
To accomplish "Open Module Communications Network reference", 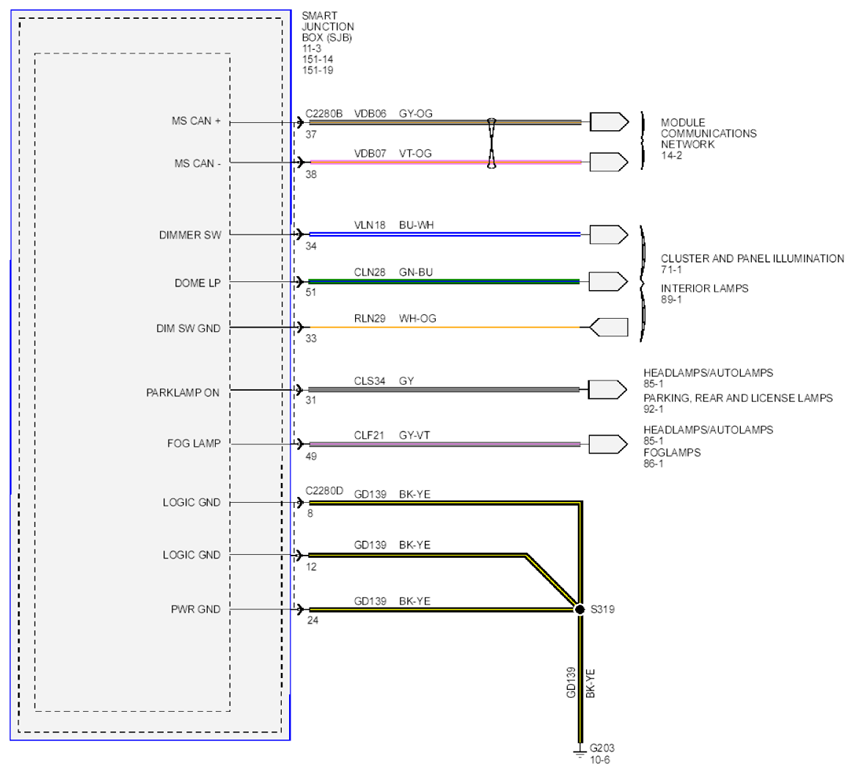I will [709, 133].
